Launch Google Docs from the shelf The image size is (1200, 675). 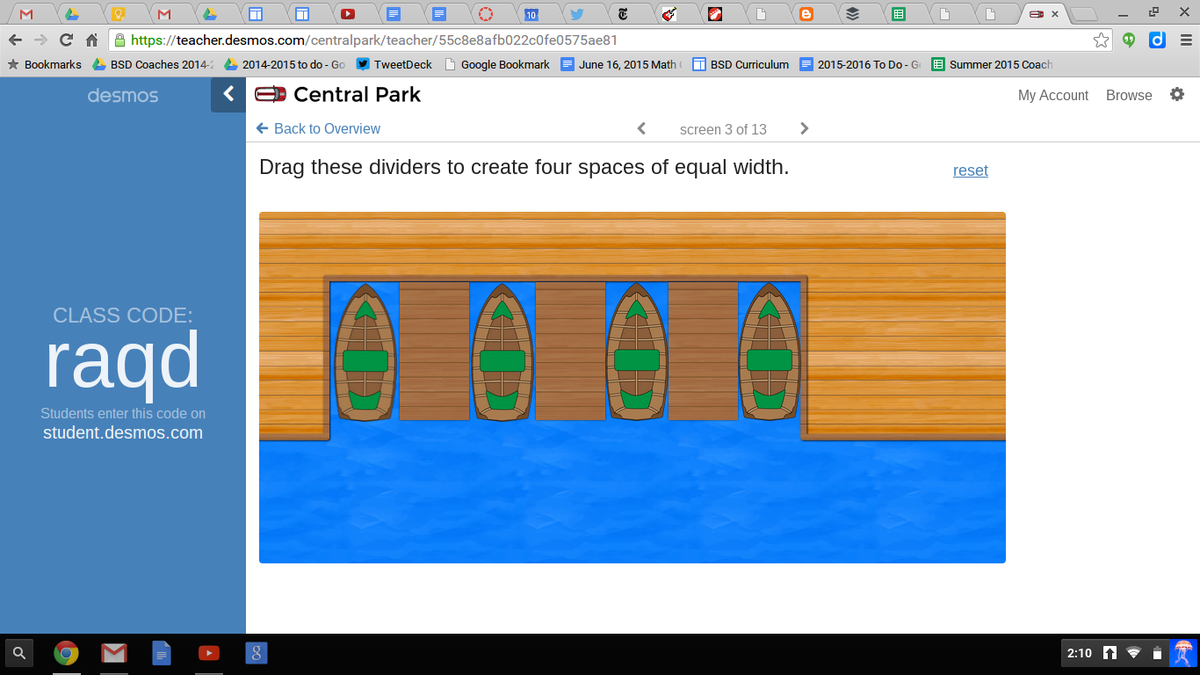160,653
